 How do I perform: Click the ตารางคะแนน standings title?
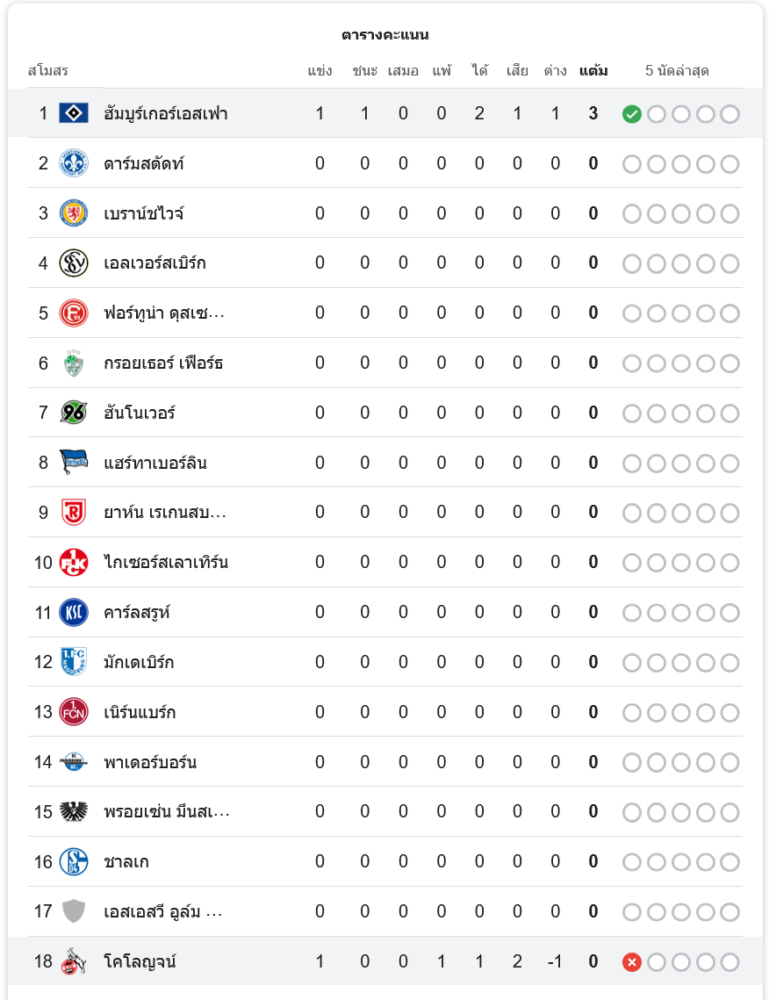pos(385,35)
